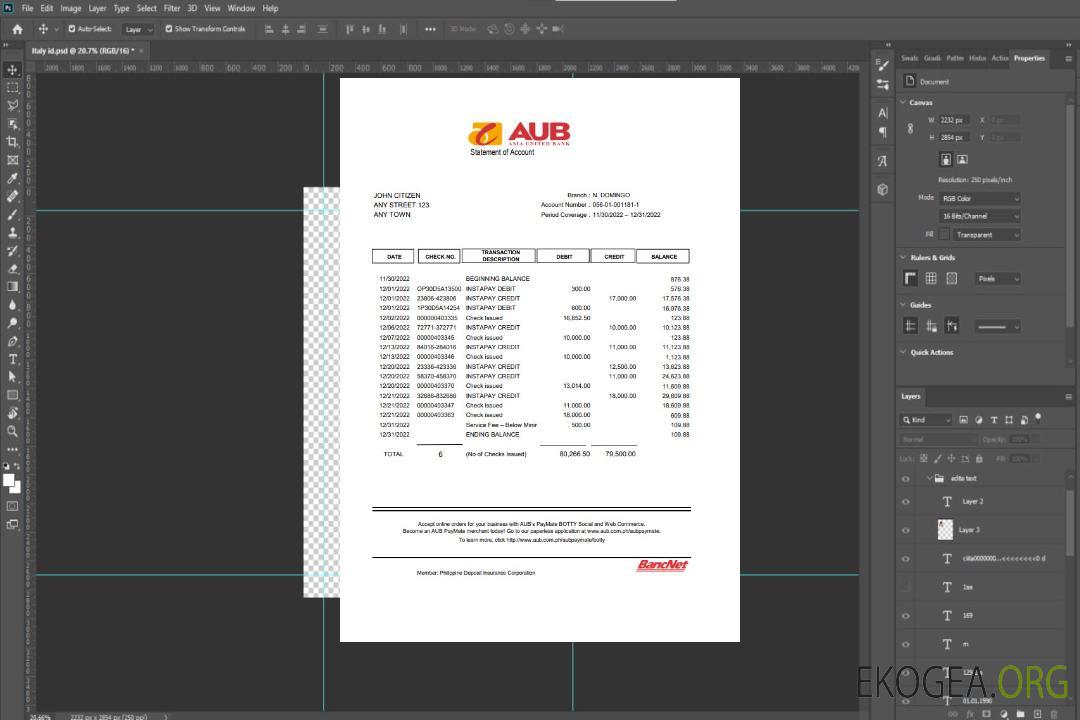Image resolution: width=1080 pixels, height=720 pixels.
Task: Select the Clone Stamp tool
Action: coord(12,232)
